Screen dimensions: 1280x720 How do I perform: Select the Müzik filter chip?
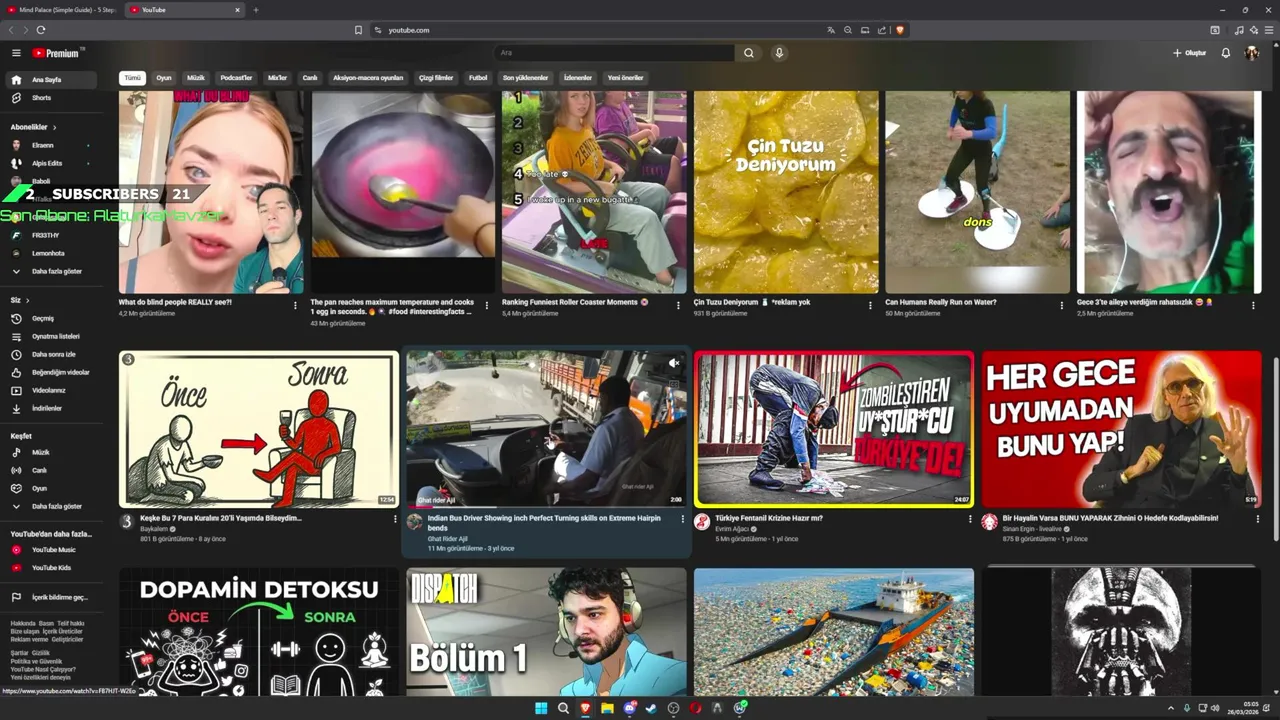(x=196, y=78)
